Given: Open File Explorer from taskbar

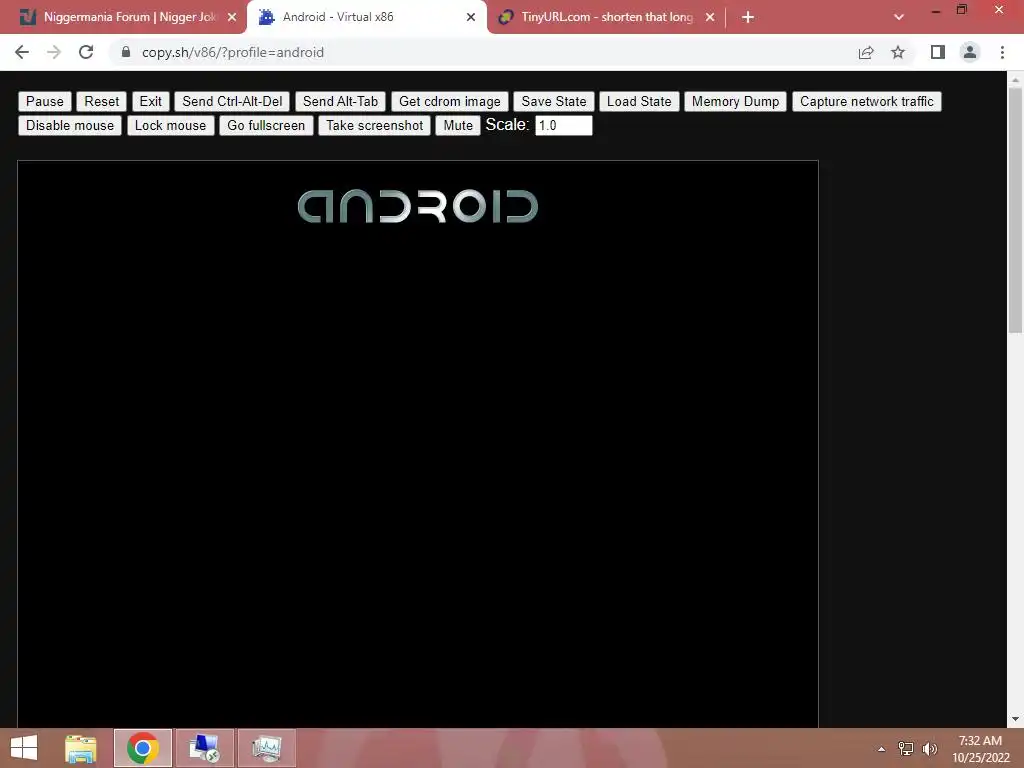Looking at the screenshot, I should click(x=81, y=748).
